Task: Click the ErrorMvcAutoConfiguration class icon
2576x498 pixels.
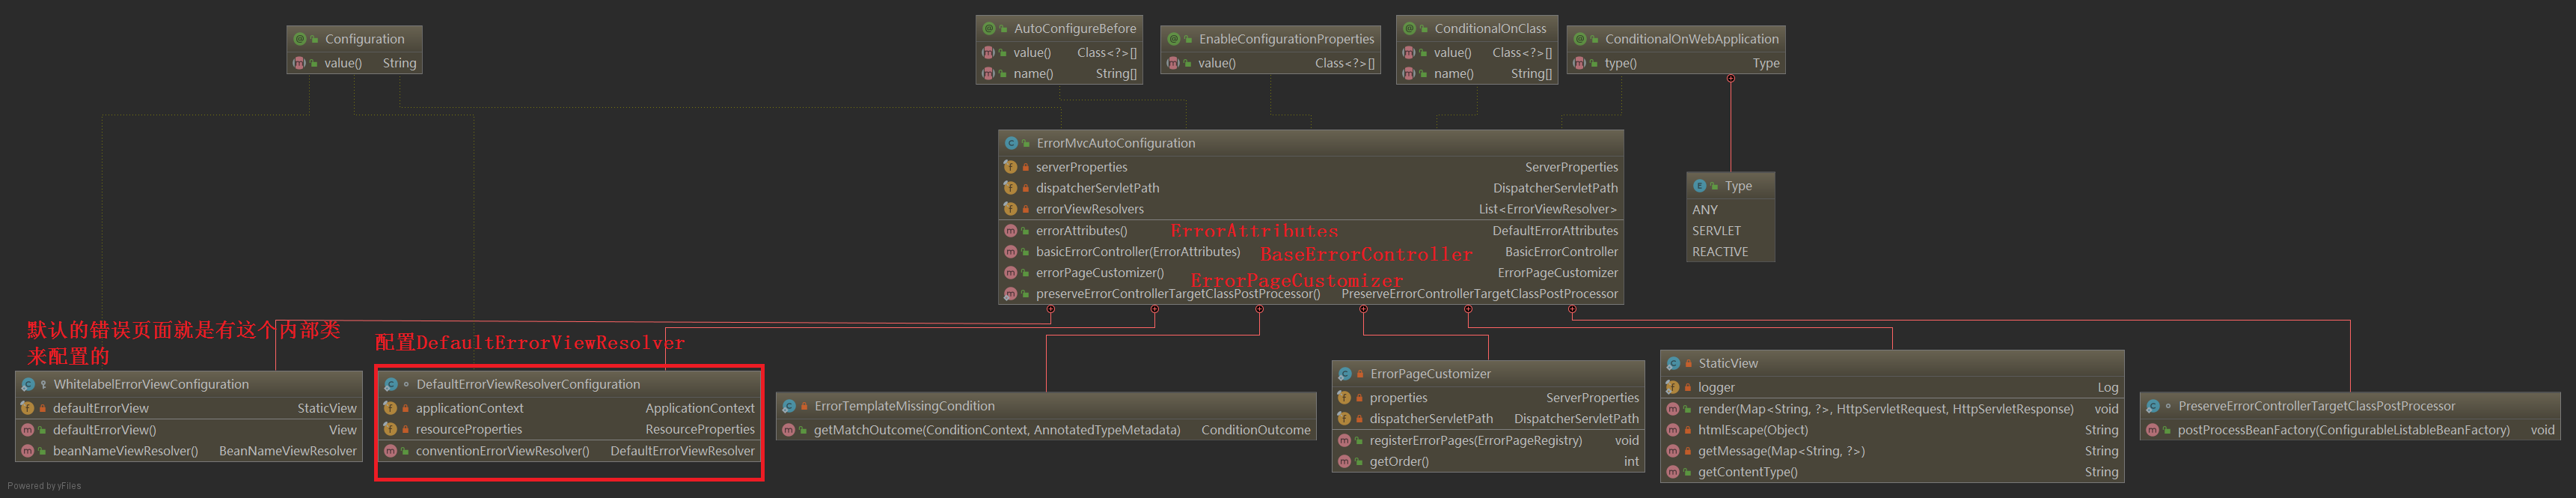Action: coord(1011,143)
